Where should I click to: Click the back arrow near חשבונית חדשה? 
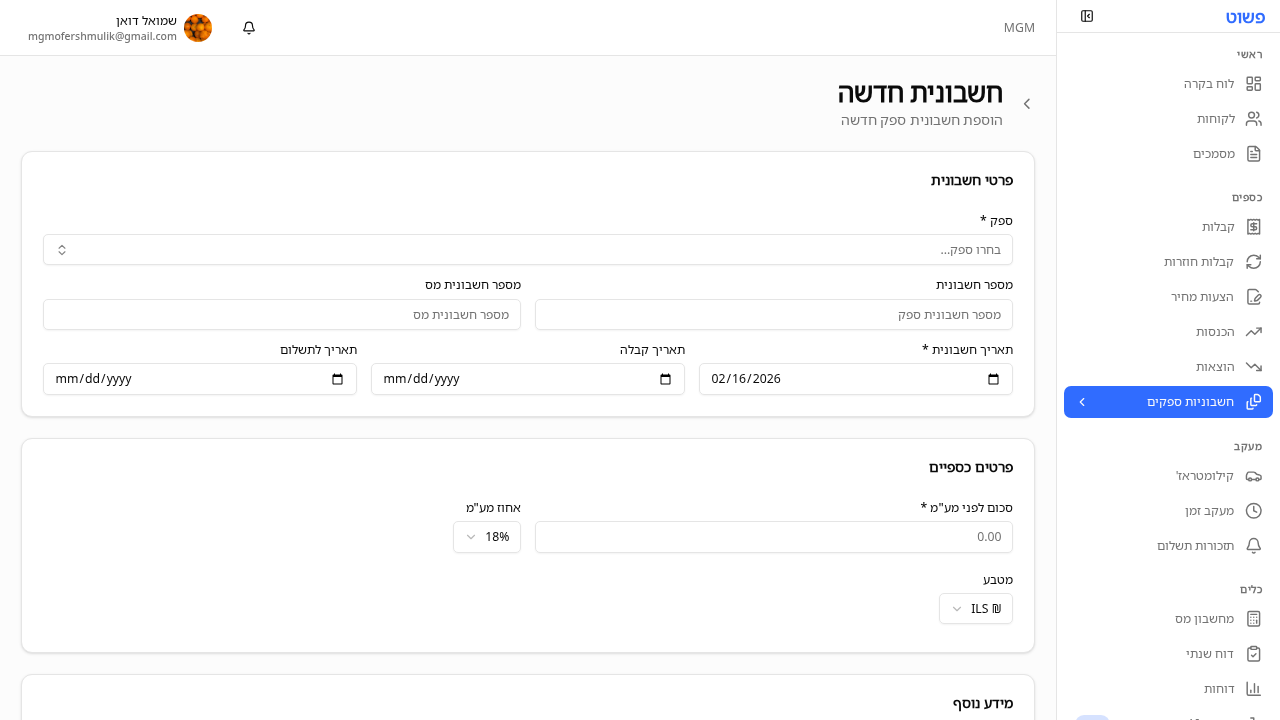1026,103
